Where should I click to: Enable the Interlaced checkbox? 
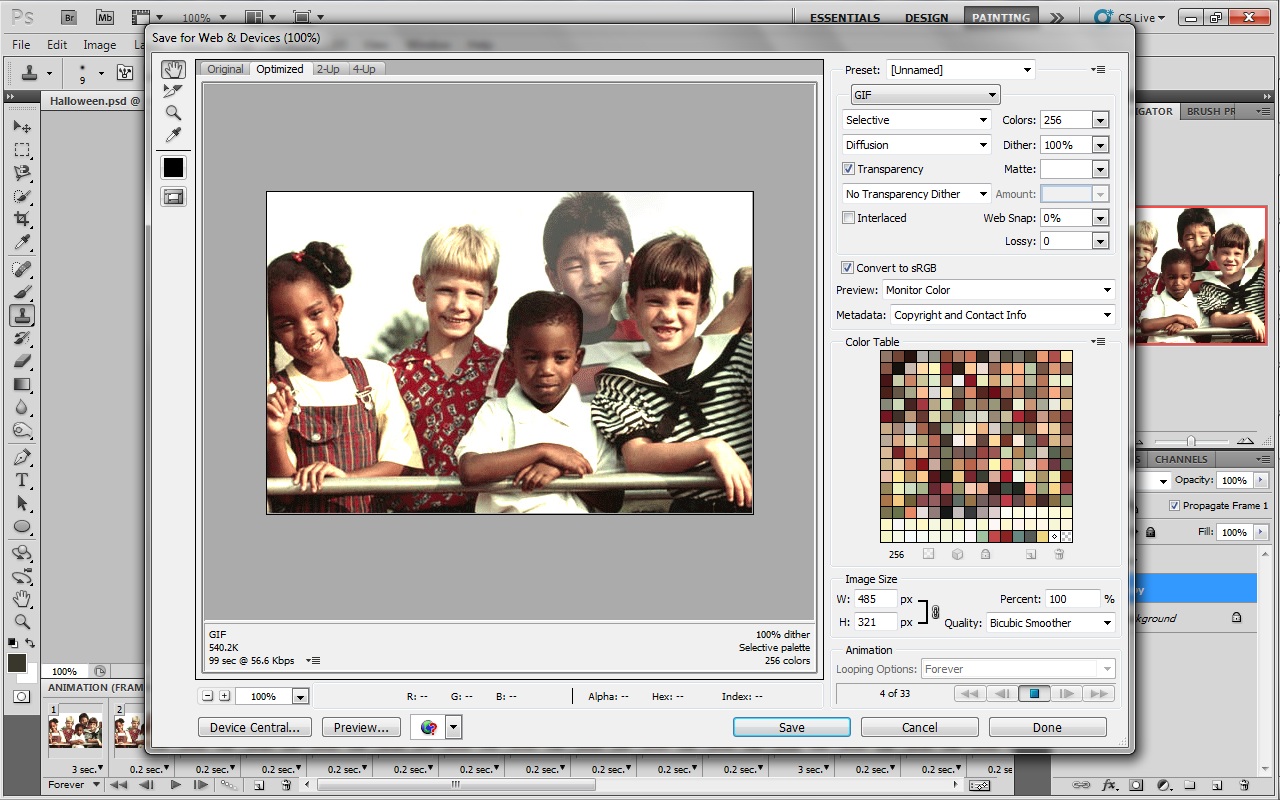click(x=849, y=218)
